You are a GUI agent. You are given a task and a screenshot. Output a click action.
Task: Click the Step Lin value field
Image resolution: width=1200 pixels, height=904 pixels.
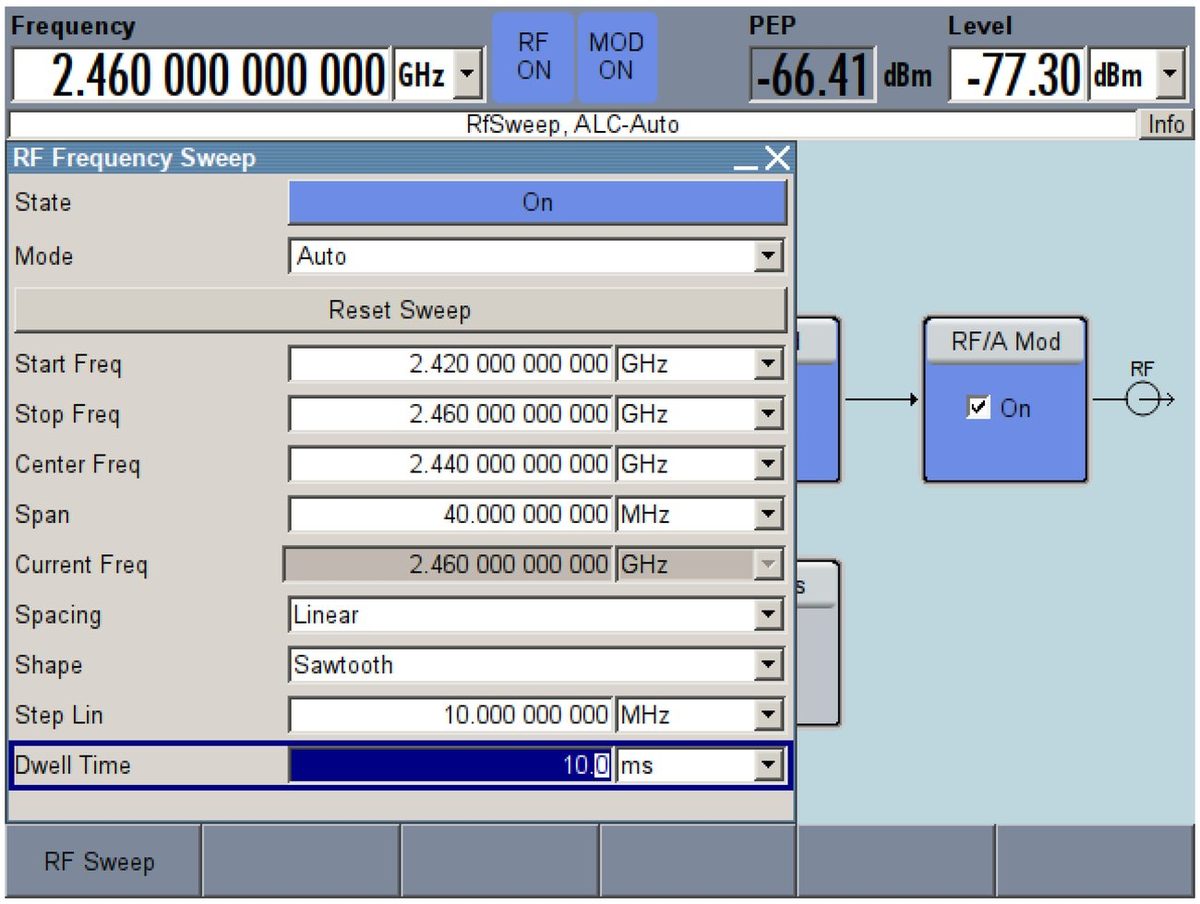[451, 715]
